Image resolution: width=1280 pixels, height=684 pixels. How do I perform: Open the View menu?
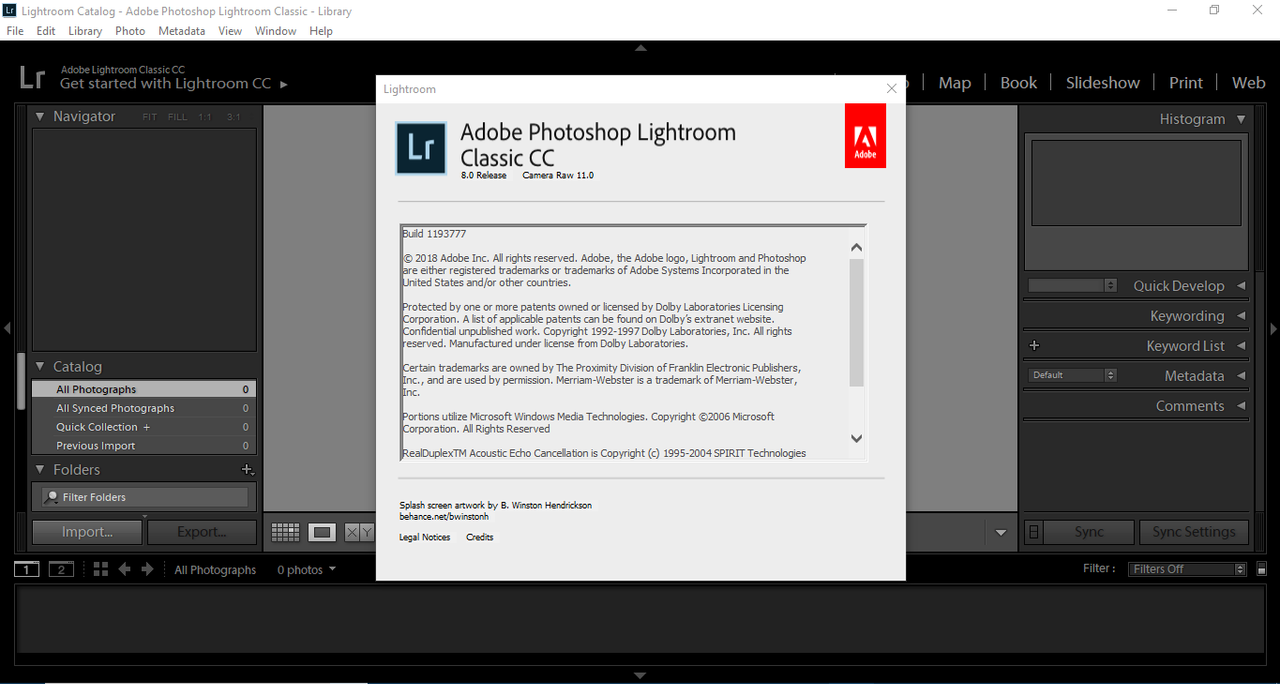[x=230, y=31]
